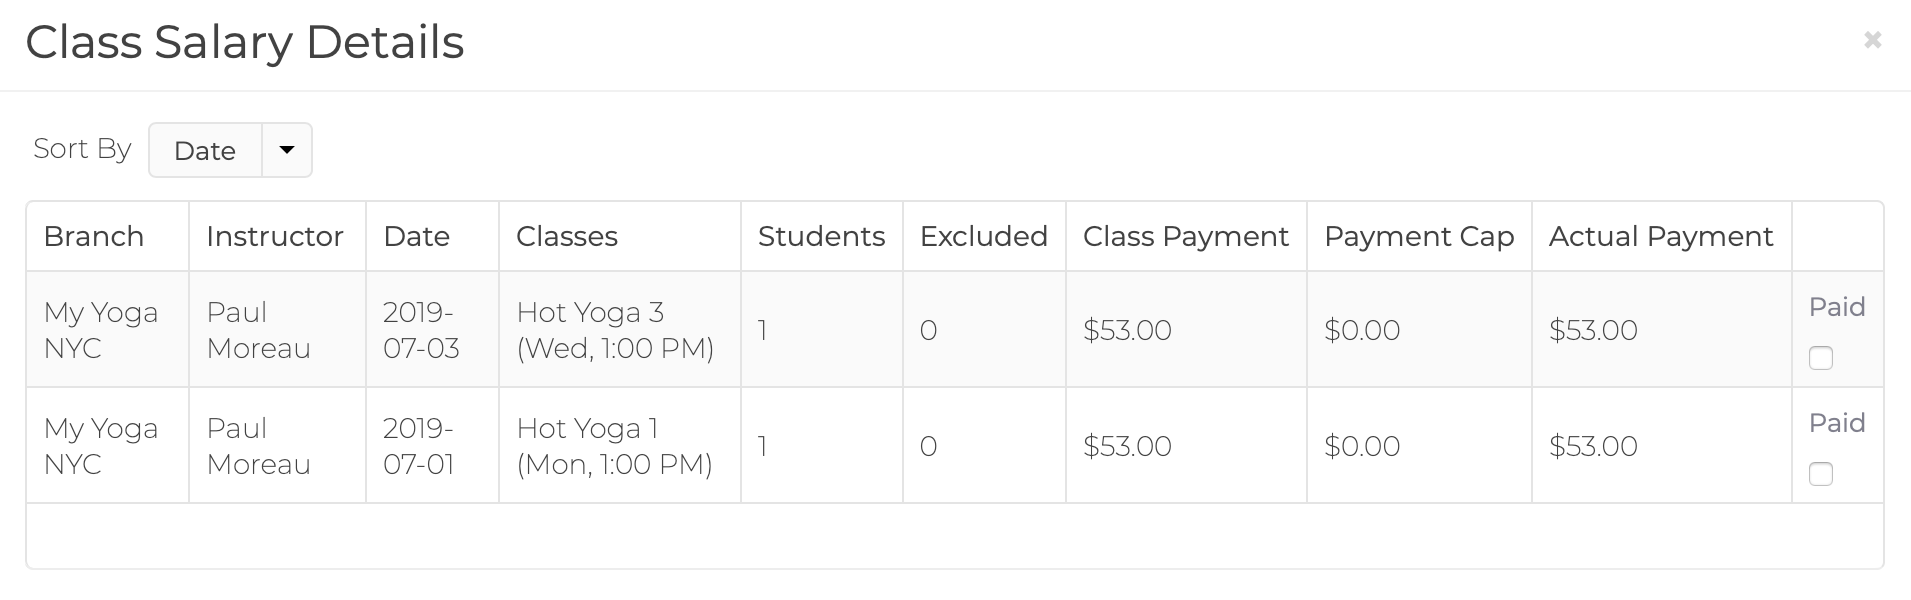
Task: Open the Sort By dropdown caret
Action: click(287, 150)
